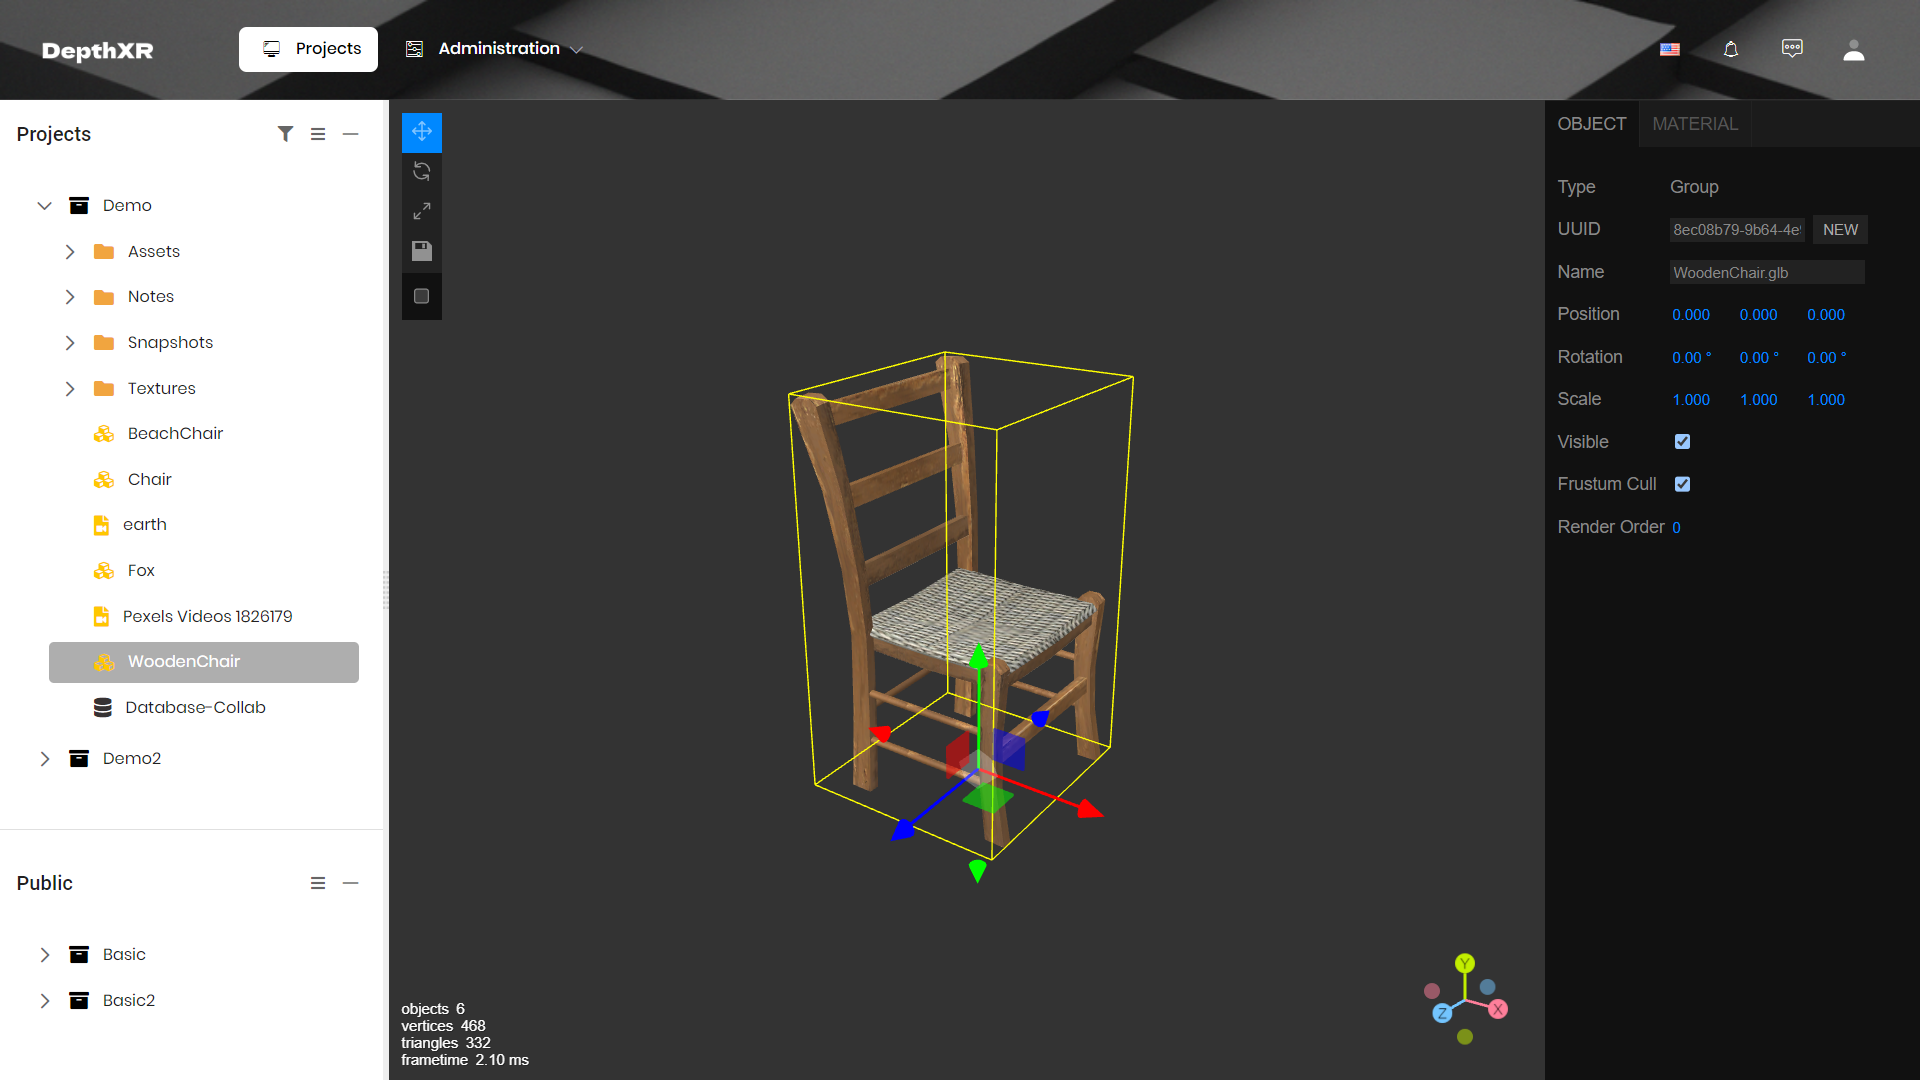Screen dimensions: 1920x1080
Task: Open the user profile icon
Action: pos(1854,50)
